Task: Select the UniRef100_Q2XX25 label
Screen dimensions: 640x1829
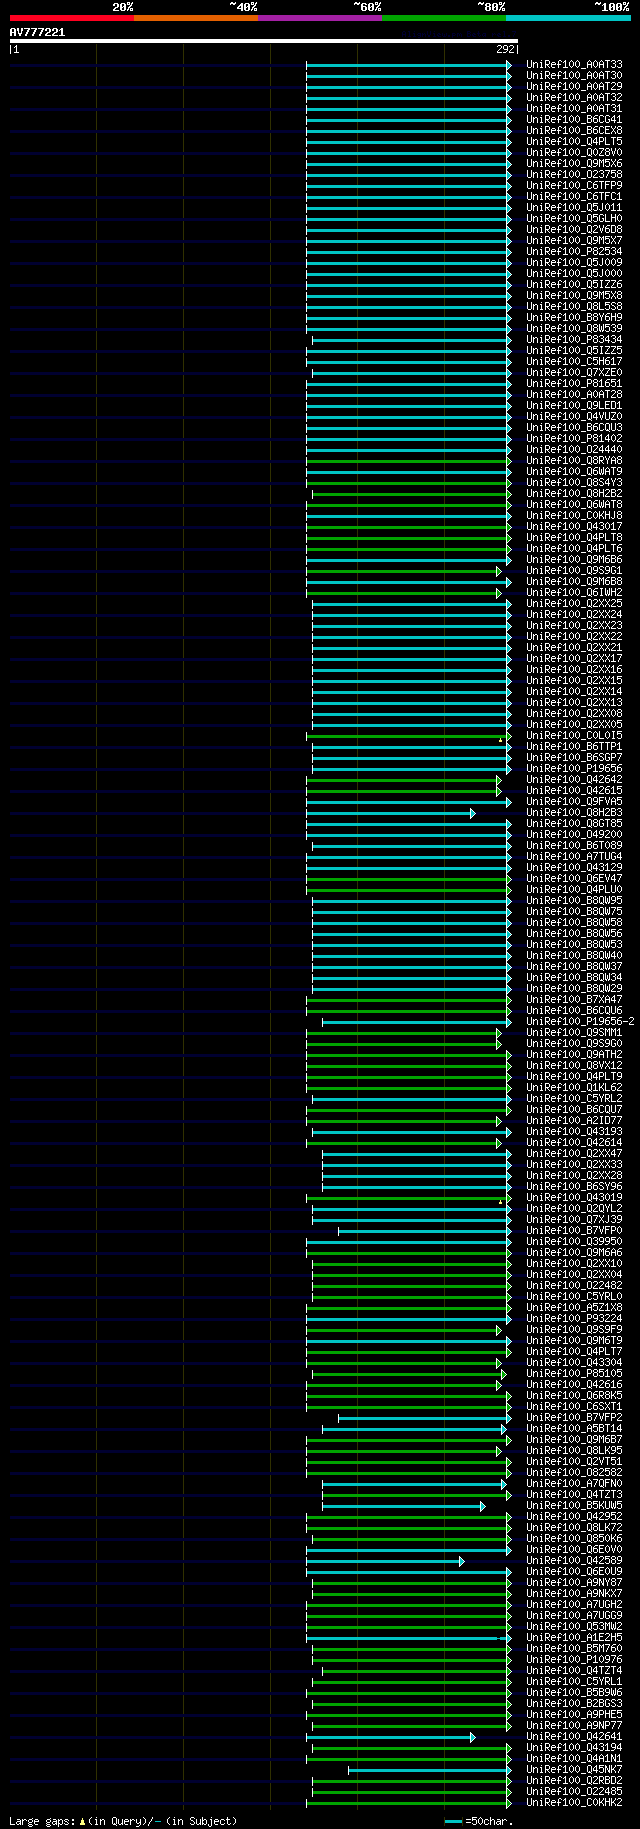Action: pyautogui.click(x=574, y=604)
